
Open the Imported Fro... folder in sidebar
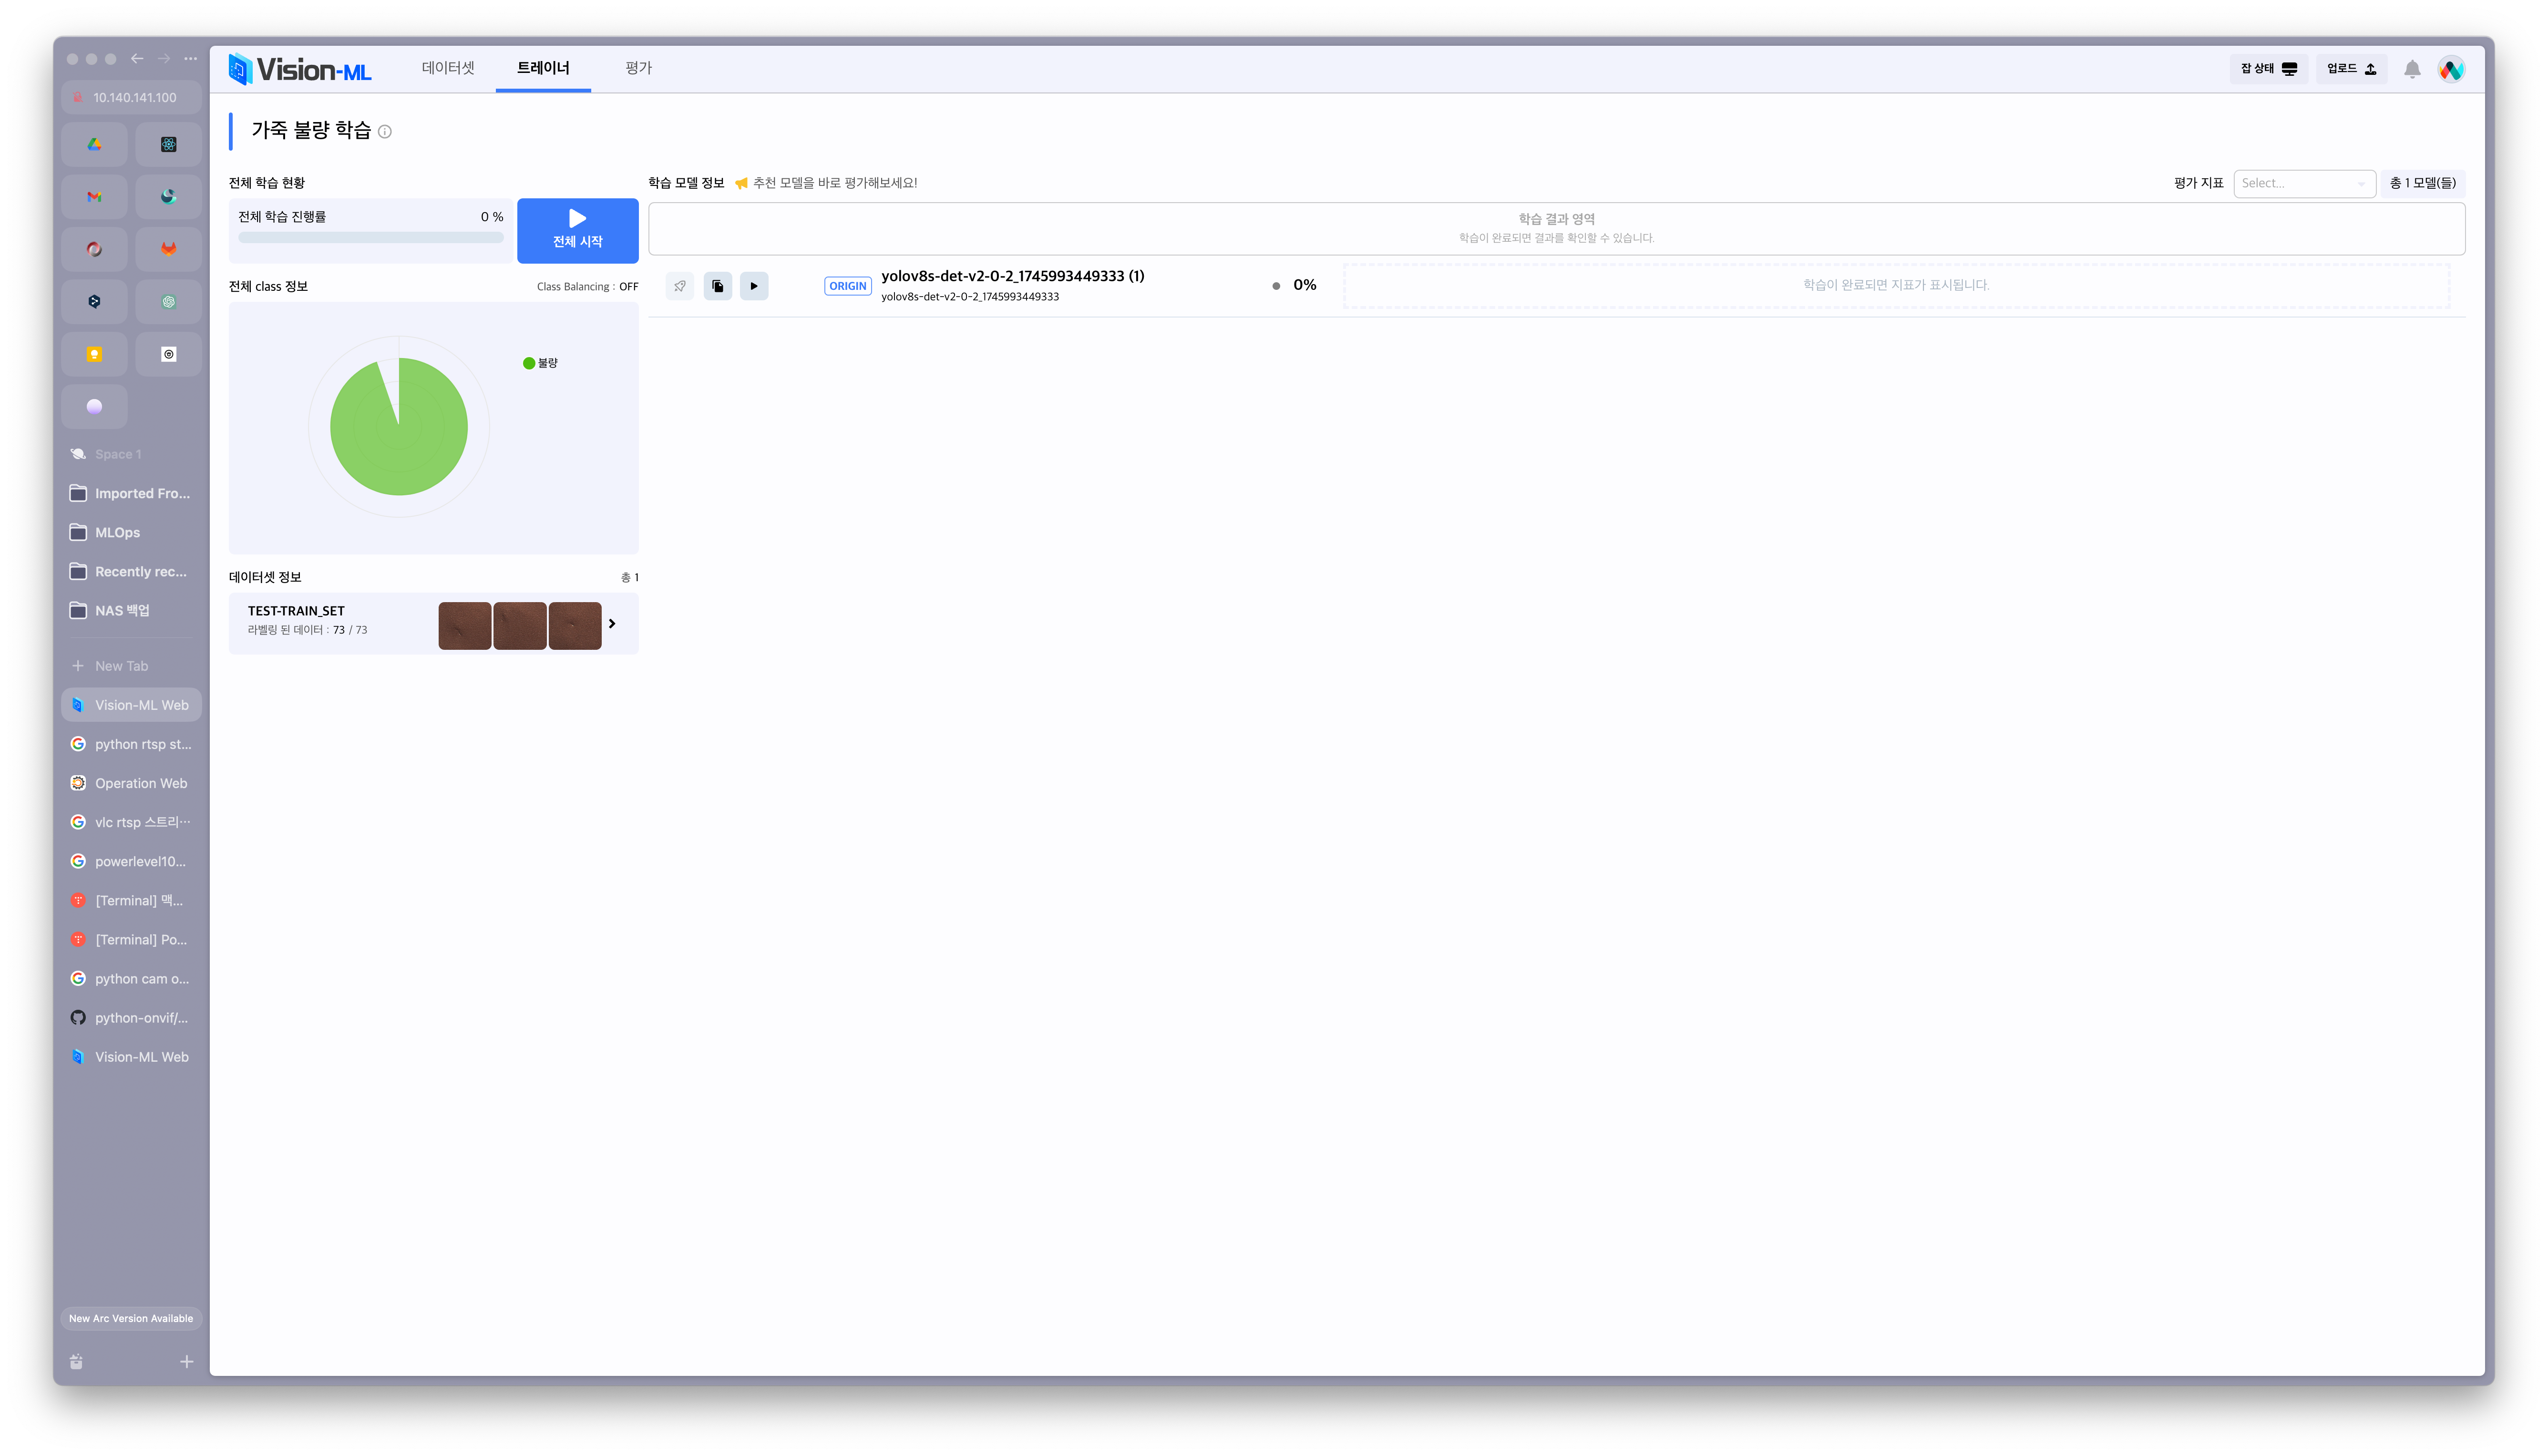click(x=131, y=494)
